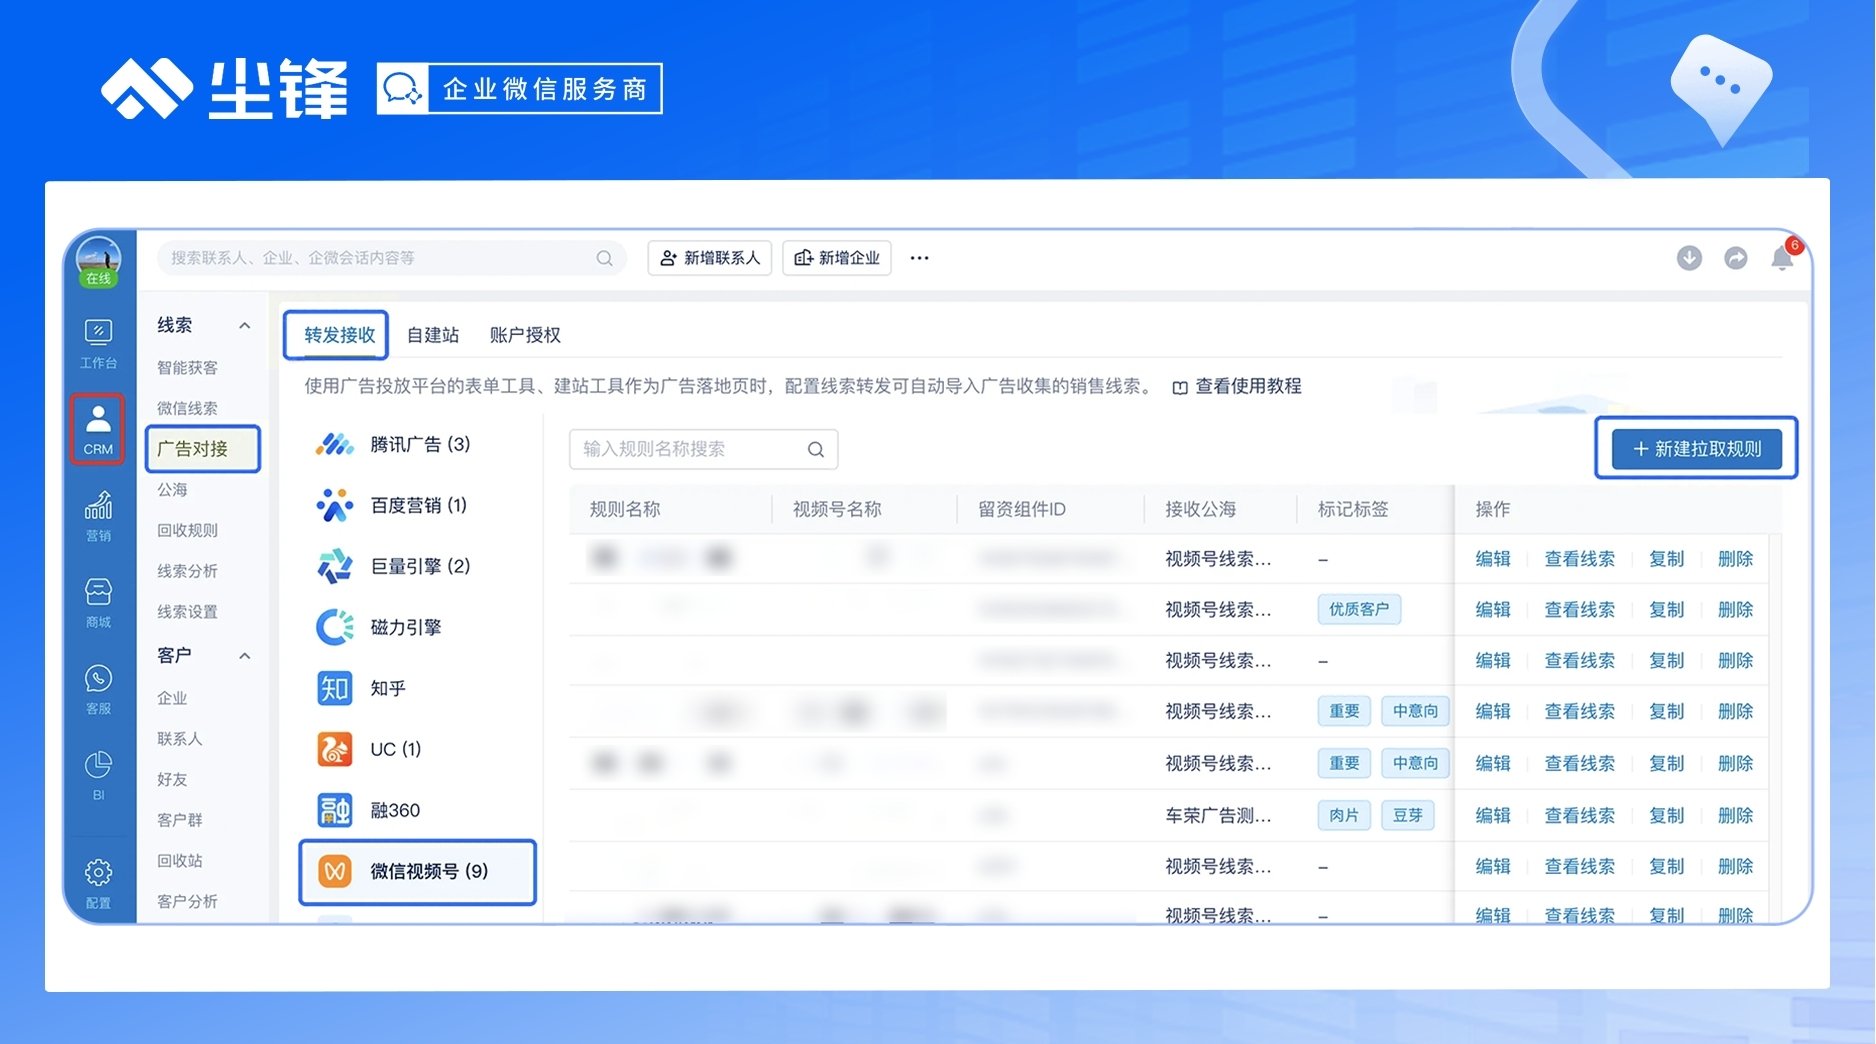
Task: Open 公海 in the left menu
Action: (172, 490)
